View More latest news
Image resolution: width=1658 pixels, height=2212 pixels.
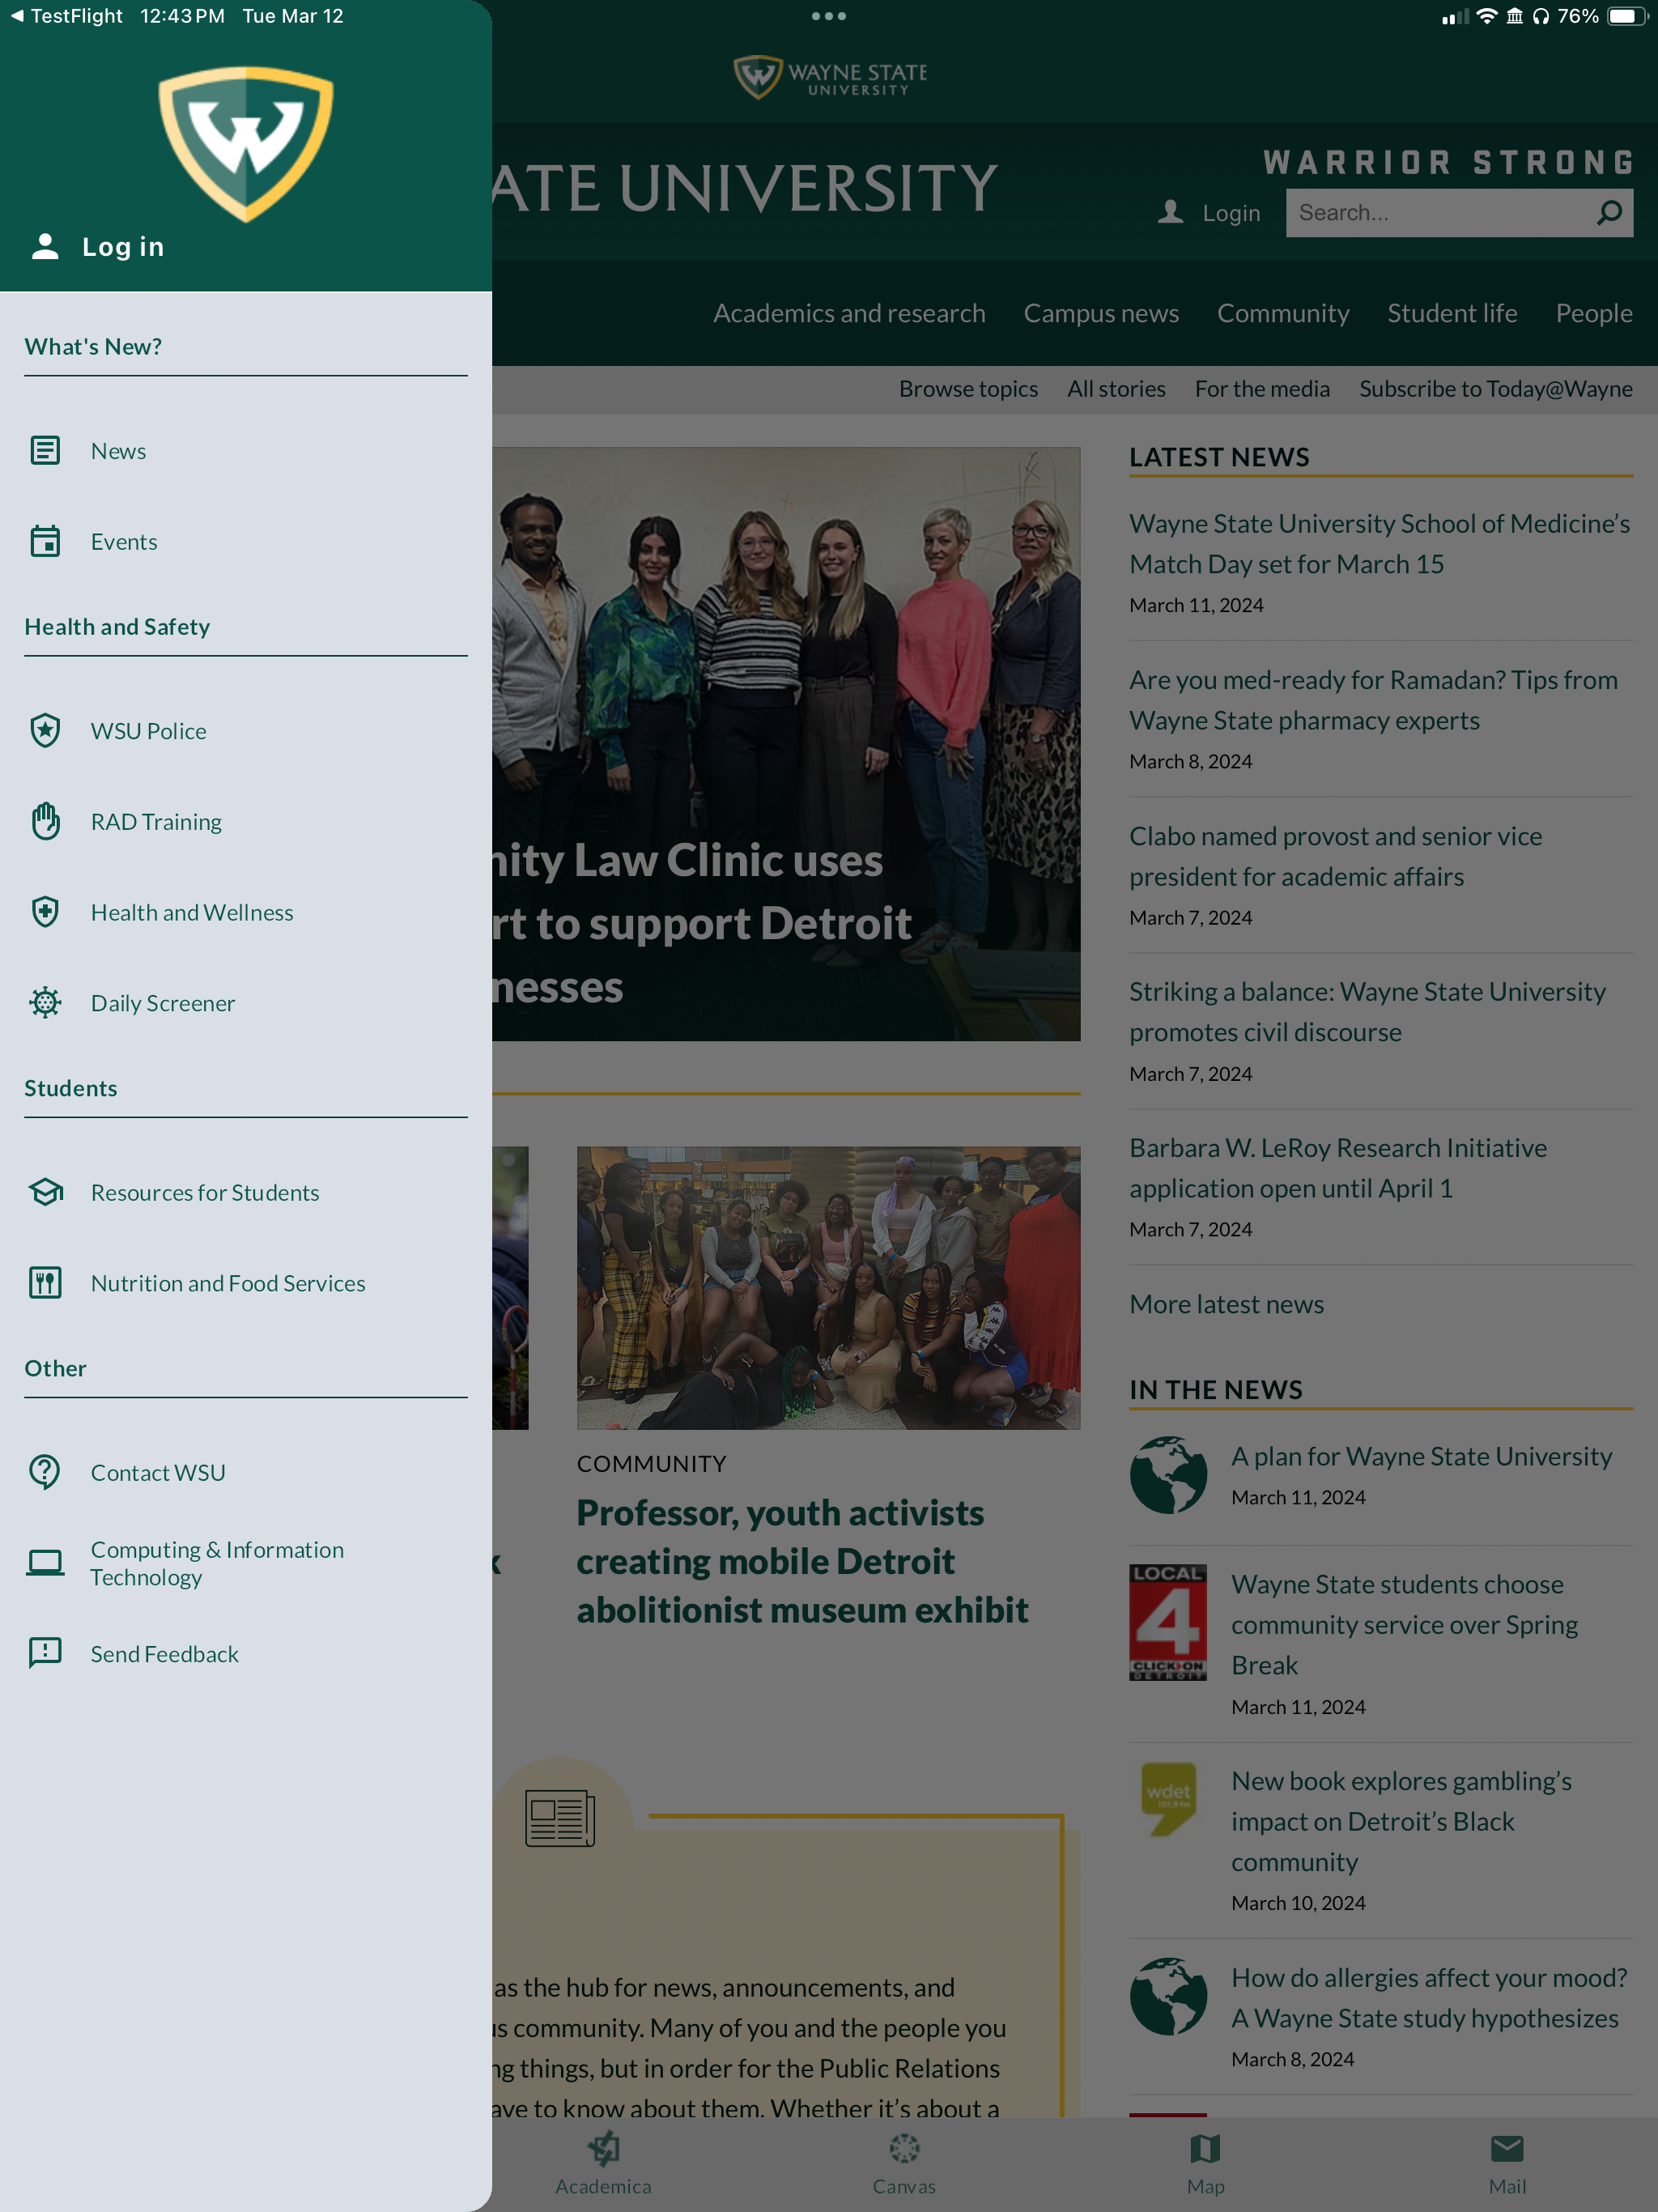tap(1226, 1304)
